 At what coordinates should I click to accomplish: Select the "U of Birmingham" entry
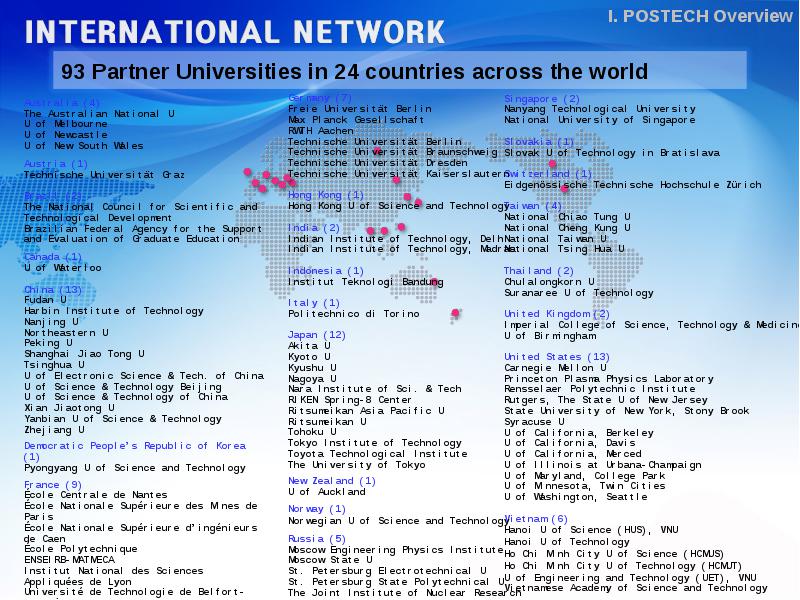coord(550,336)
